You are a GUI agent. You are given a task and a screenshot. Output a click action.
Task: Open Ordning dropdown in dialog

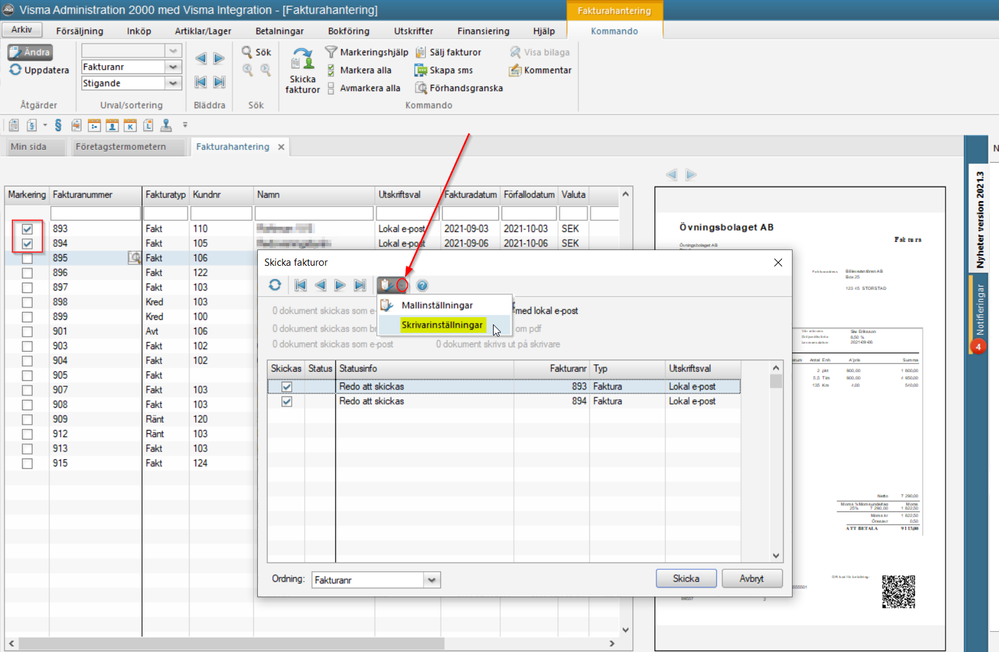pos(432,580)
